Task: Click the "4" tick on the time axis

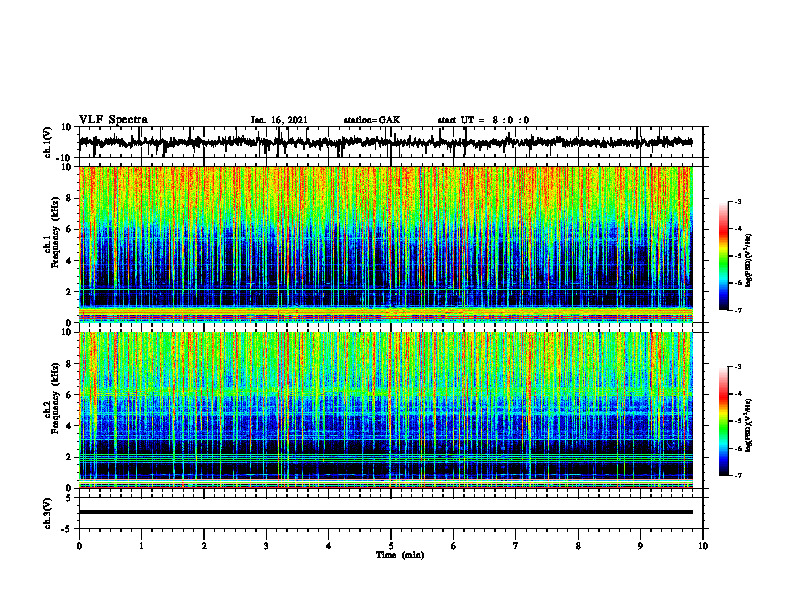Action: (329, 546)
